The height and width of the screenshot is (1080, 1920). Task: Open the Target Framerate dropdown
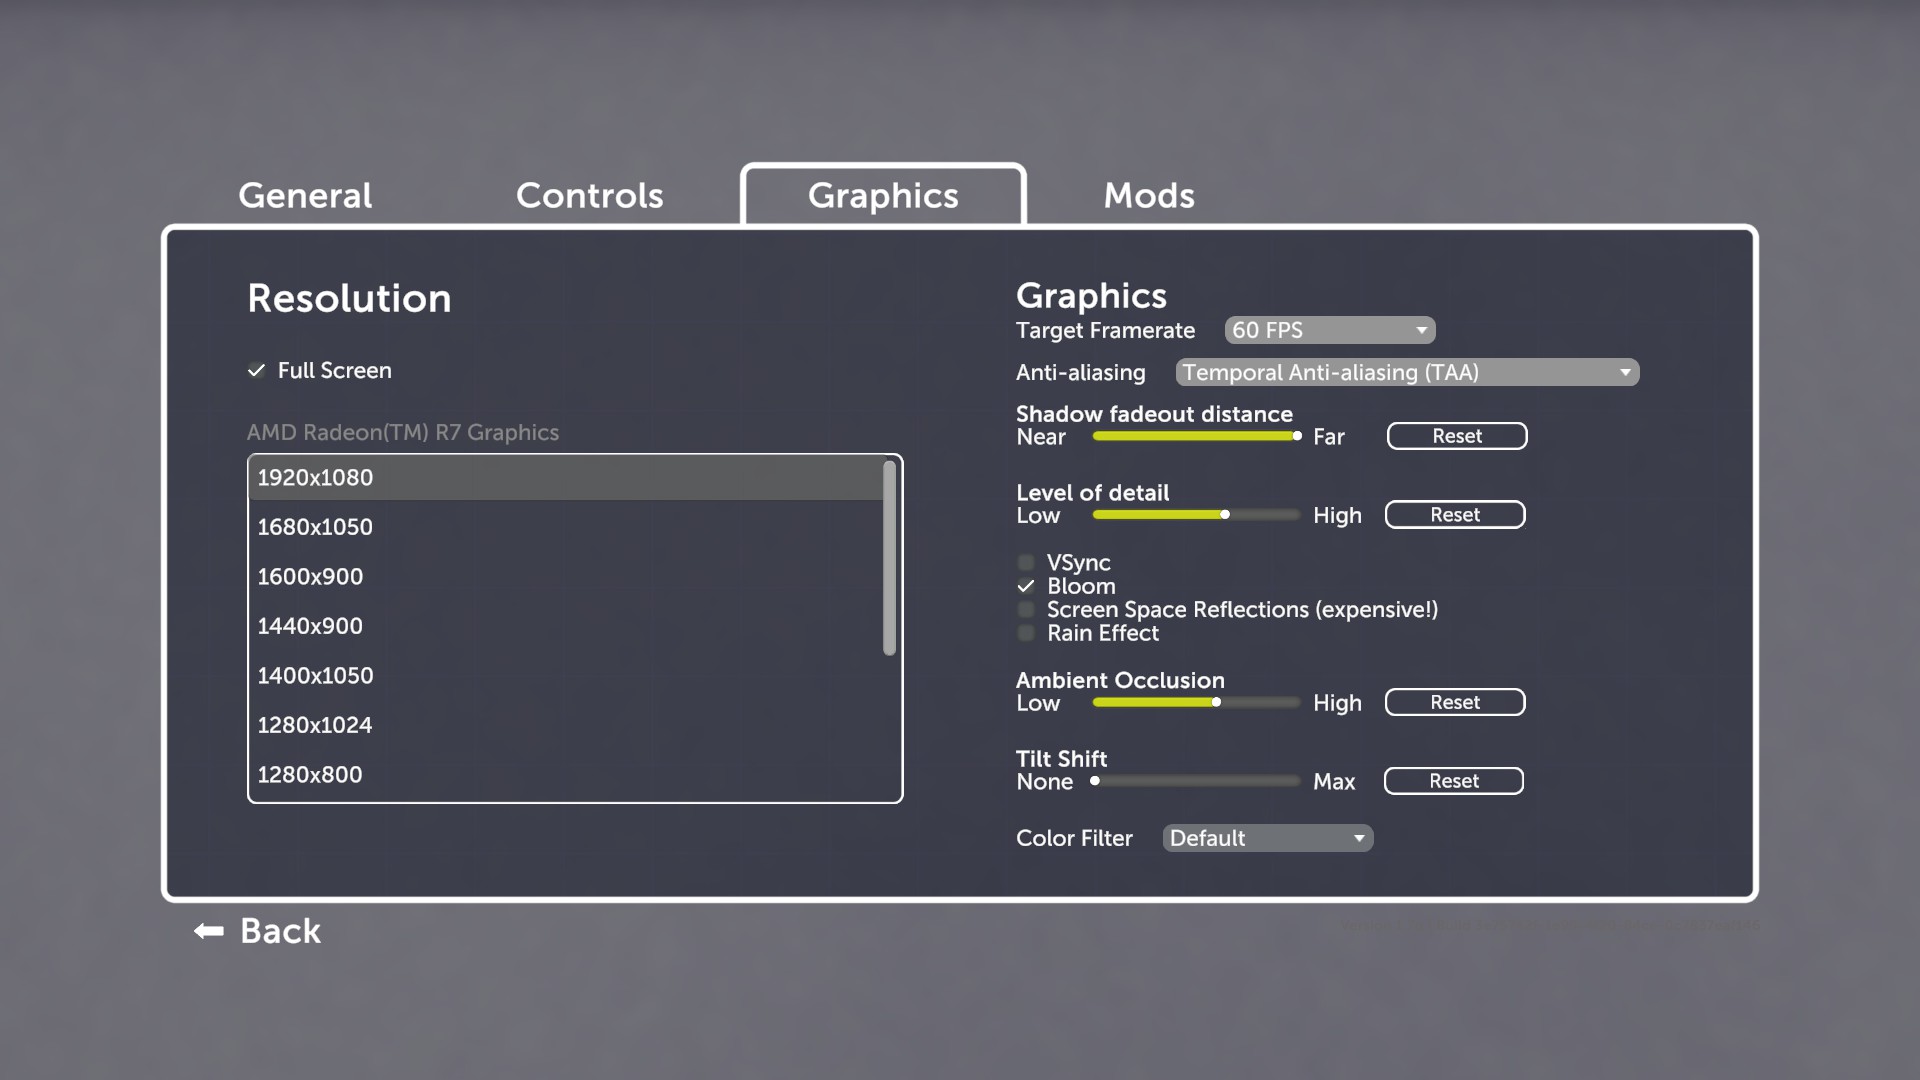tap(1329, 330)
